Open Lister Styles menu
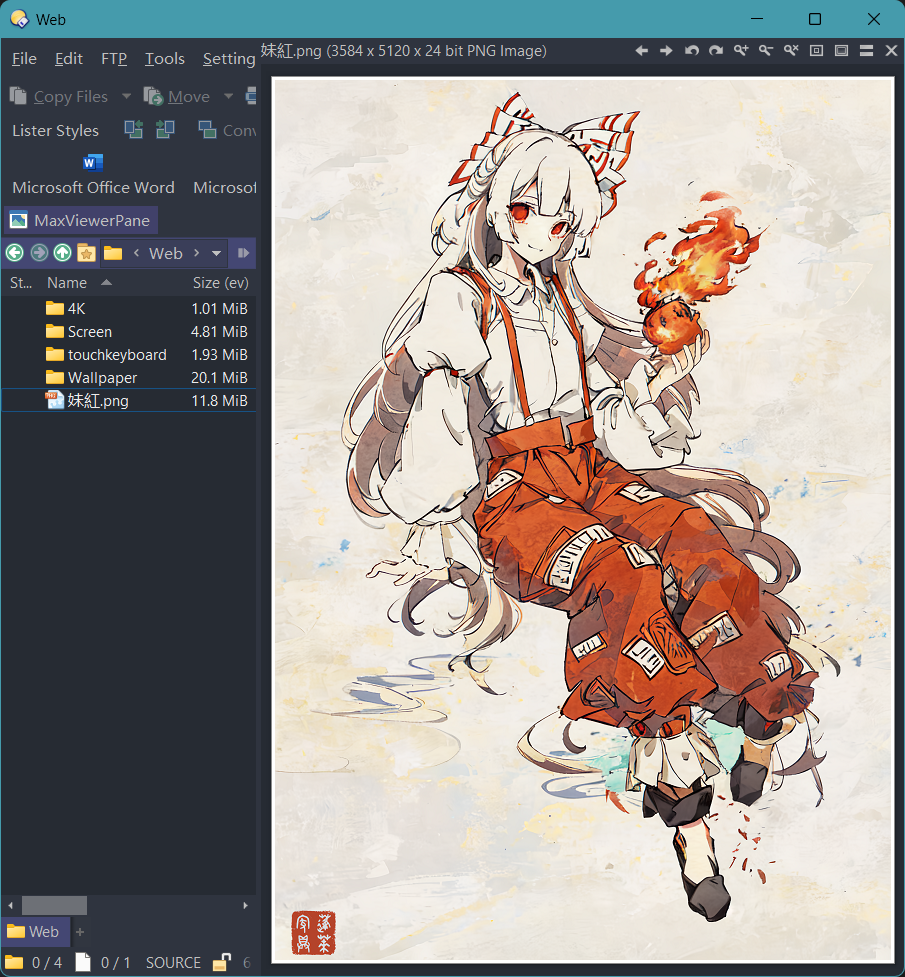 pyautogui.click(x=55, y=130)
